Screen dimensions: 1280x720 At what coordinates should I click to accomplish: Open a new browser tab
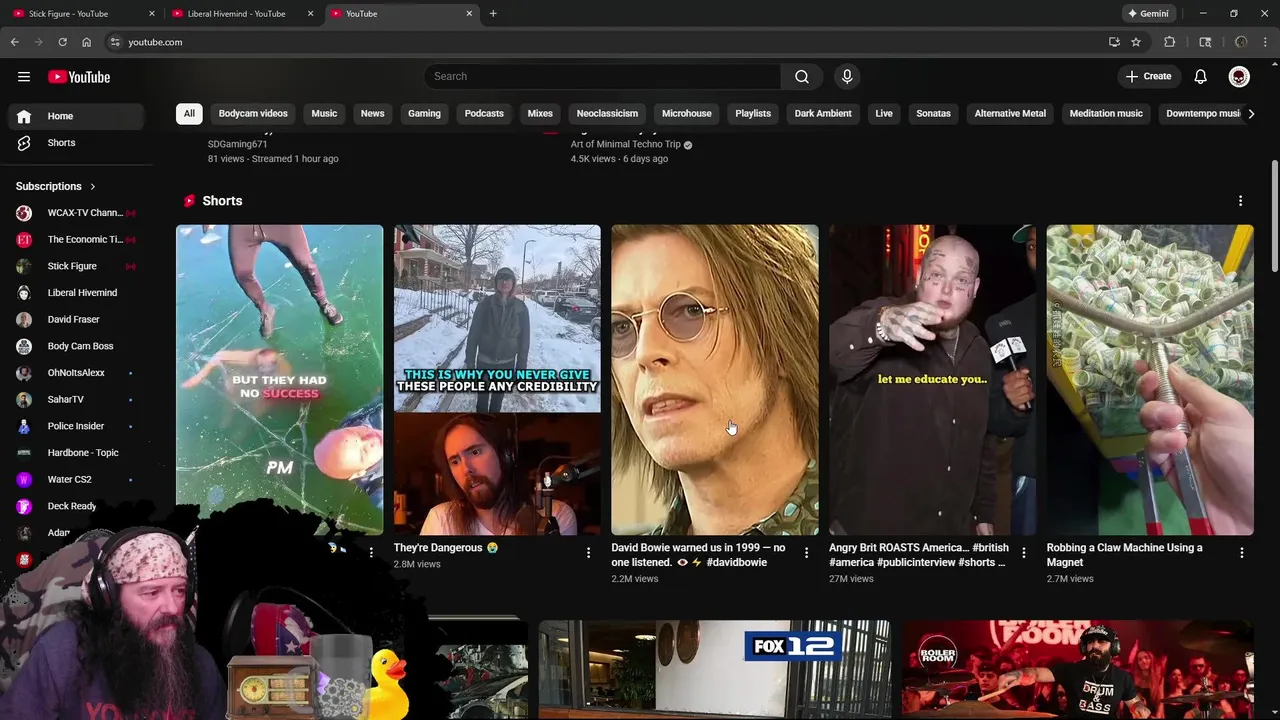(x=493, y=14)
